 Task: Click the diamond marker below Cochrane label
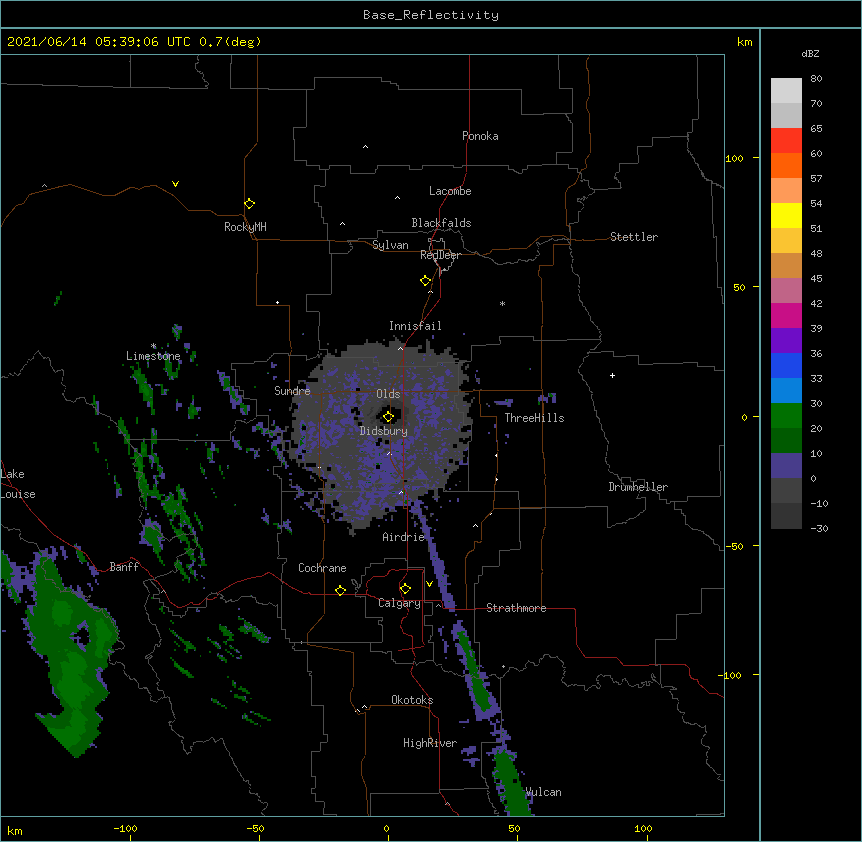click(x=340, y=590)
